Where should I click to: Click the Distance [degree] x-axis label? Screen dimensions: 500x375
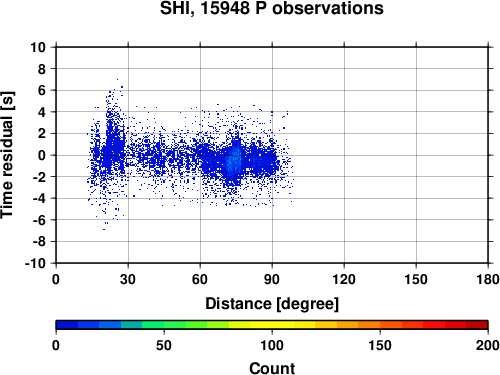coord(272,304)
